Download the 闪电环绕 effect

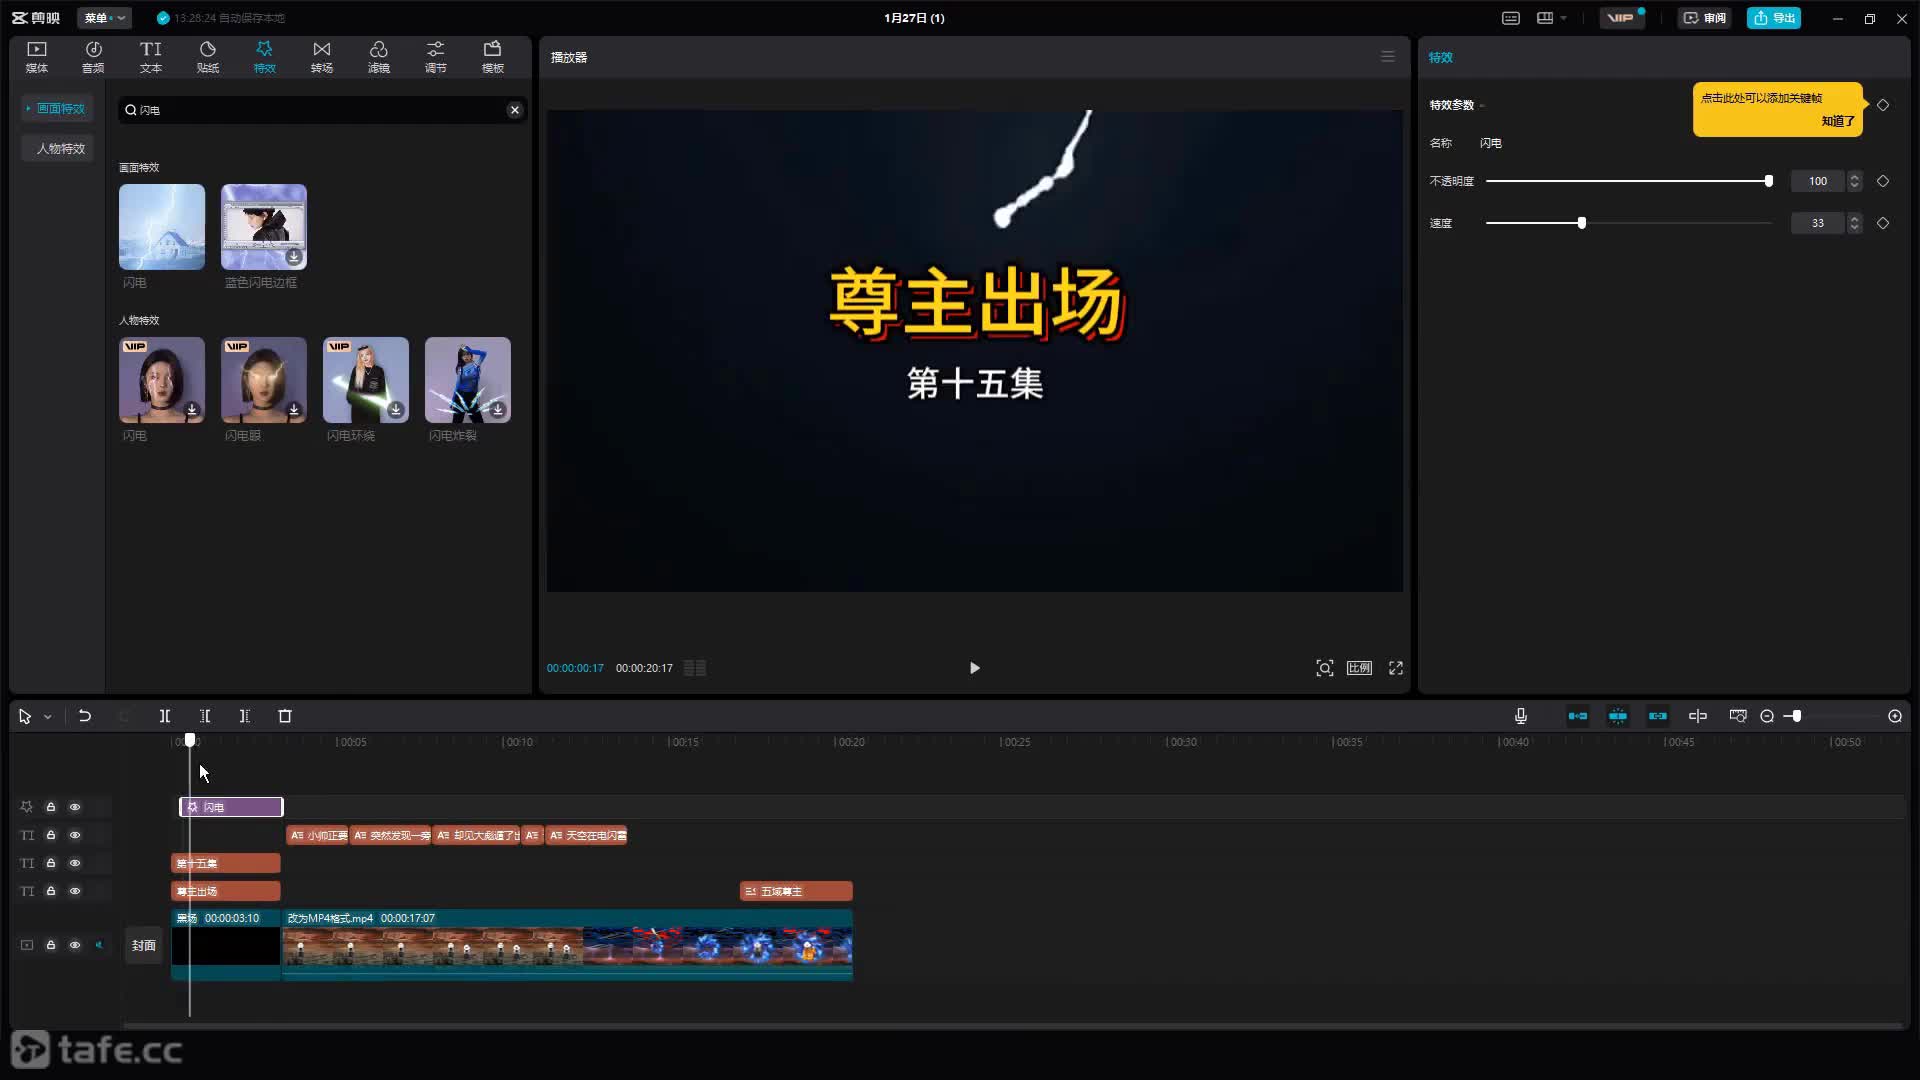pyautogui.click(x=396, y=410)
